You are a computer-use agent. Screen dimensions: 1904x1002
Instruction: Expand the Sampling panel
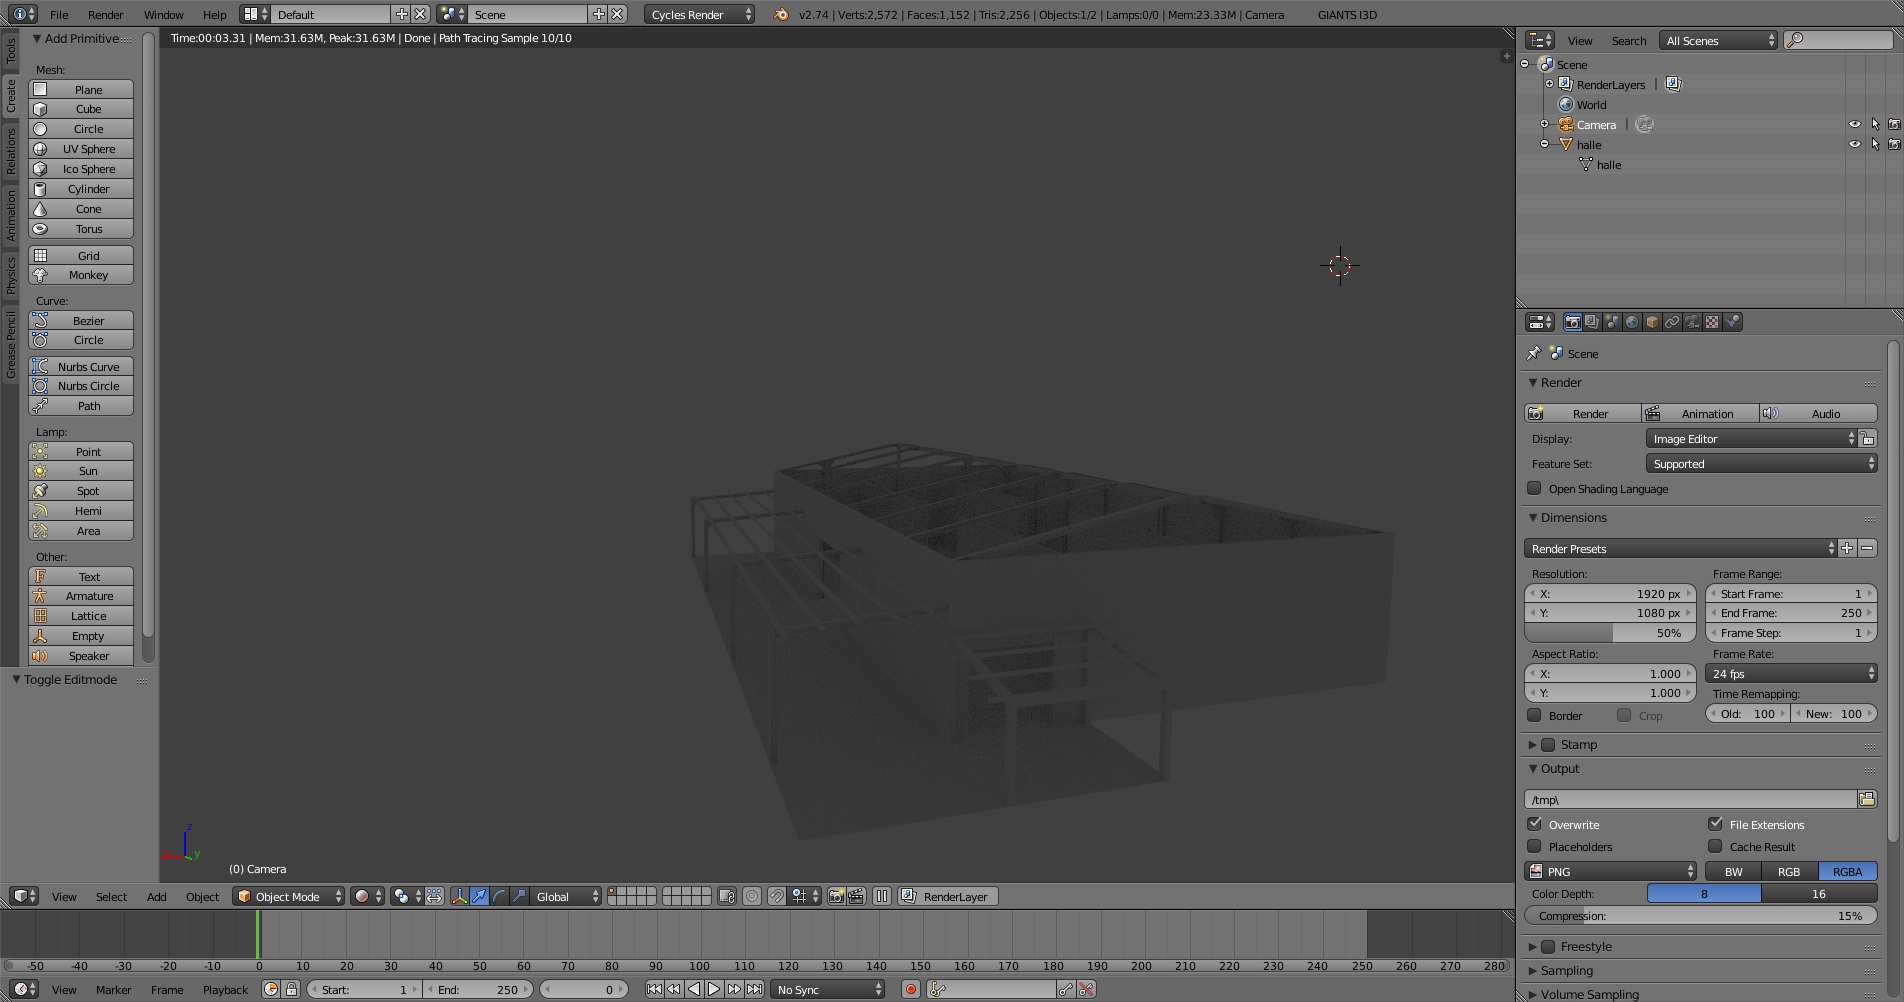point(1566,970)
